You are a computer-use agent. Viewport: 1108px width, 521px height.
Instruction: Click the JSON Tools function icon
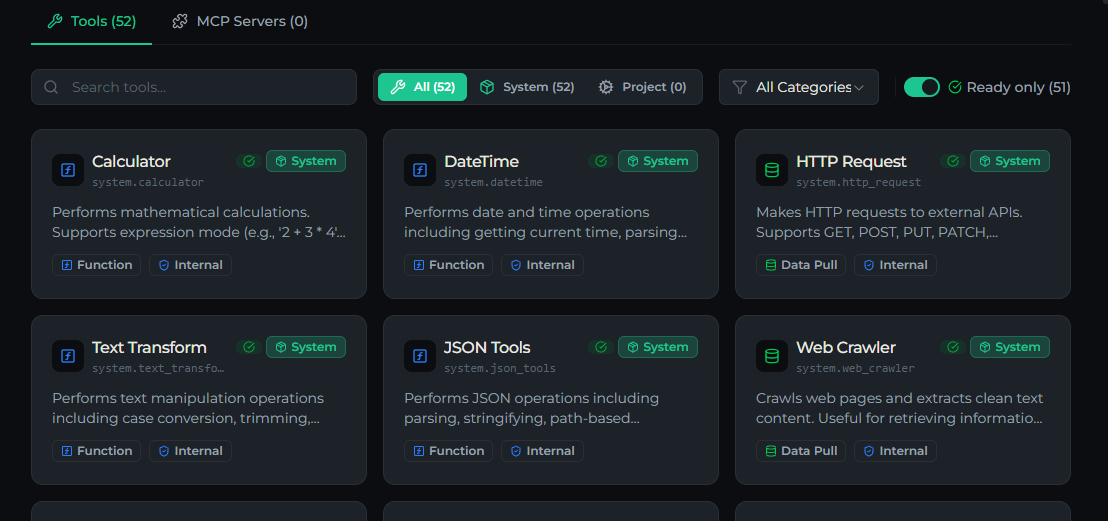pyautogui.click(x=420, y=356)
